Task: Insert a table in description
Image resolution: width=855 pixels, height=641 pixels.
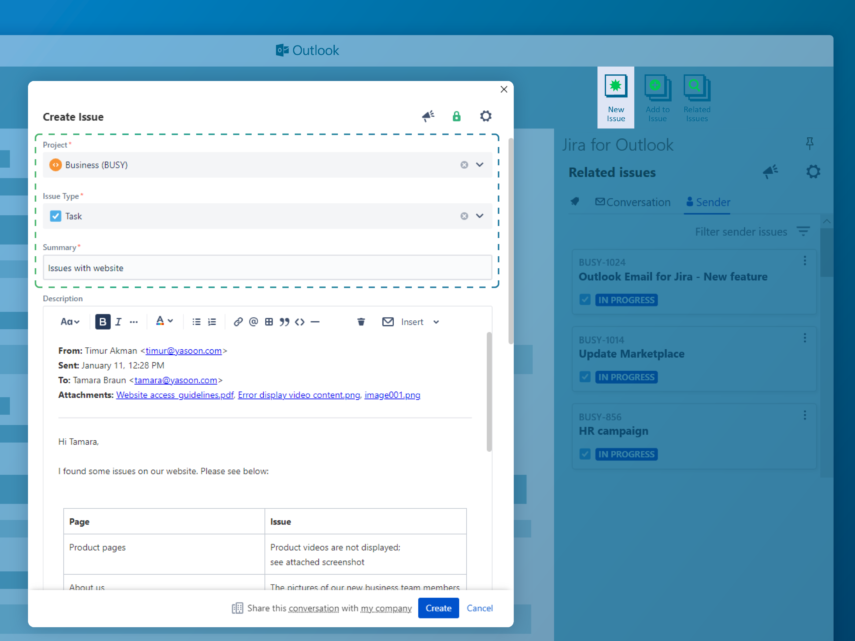Action: coord(269,322)
